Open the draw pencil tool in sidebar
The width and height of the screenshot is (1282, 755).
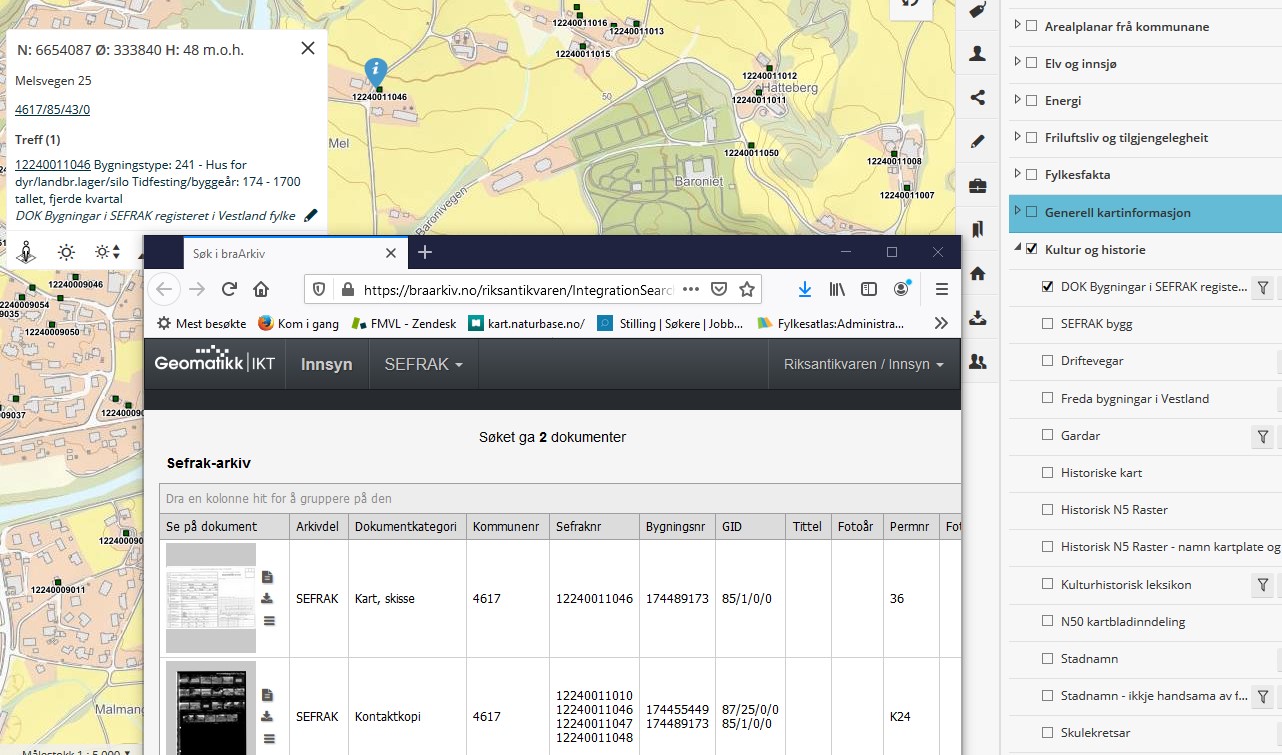[x=978, y=141]
